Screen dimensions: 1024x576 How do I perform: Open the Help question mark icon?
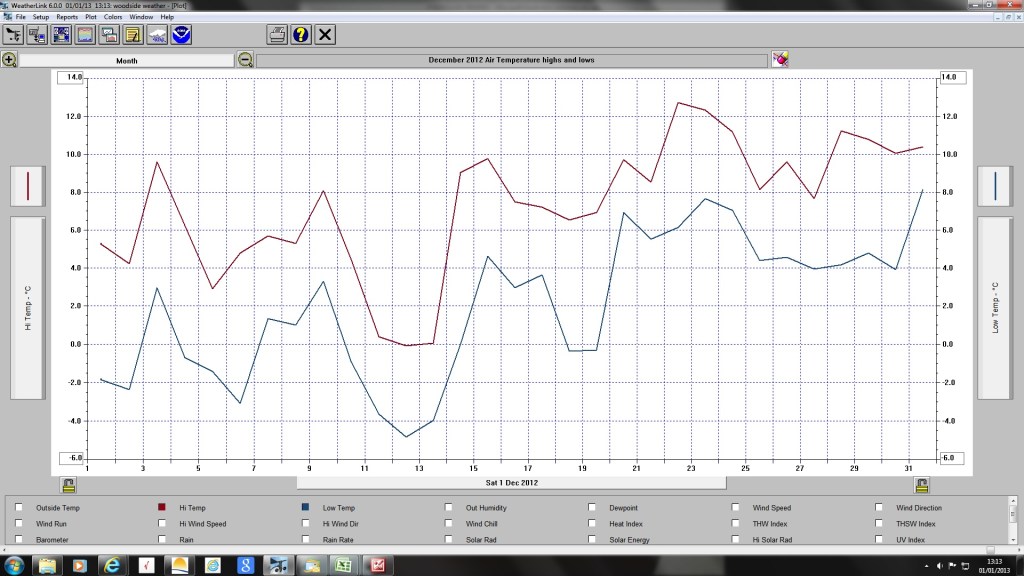[302, 34]
